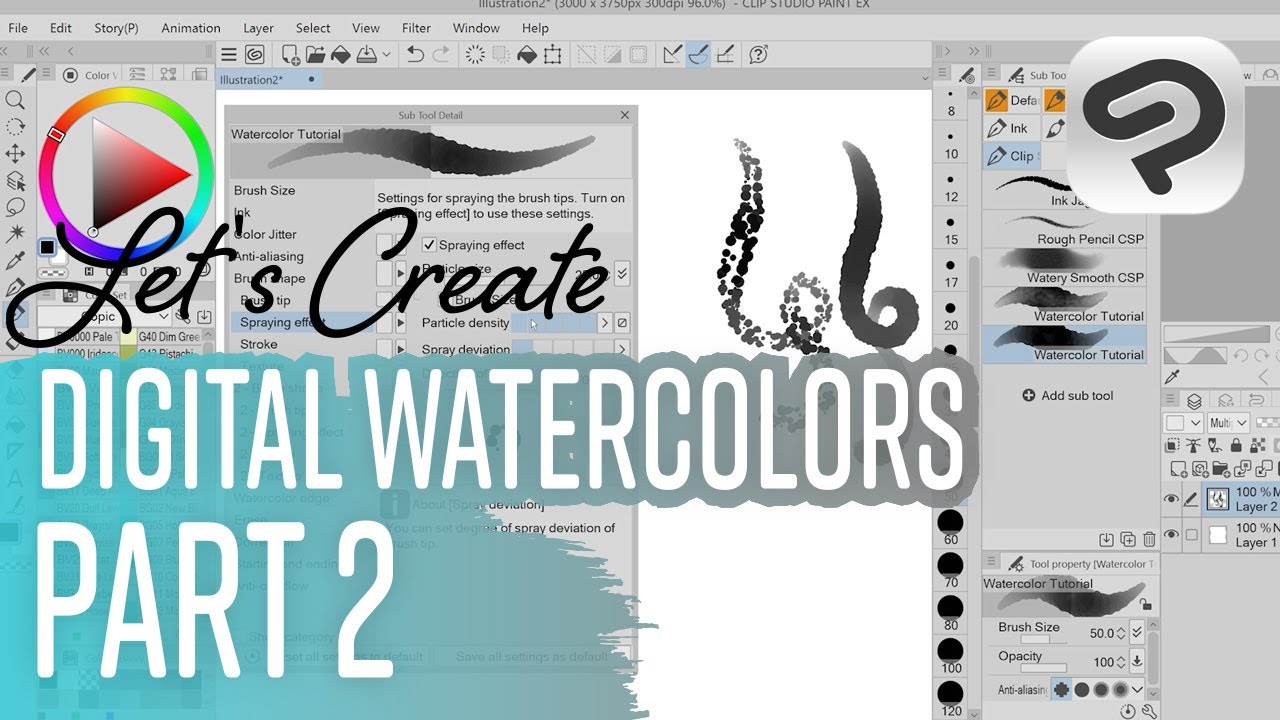Click the arrow right of Particle density slider
1280x720 pixels.
pos(605,323)
